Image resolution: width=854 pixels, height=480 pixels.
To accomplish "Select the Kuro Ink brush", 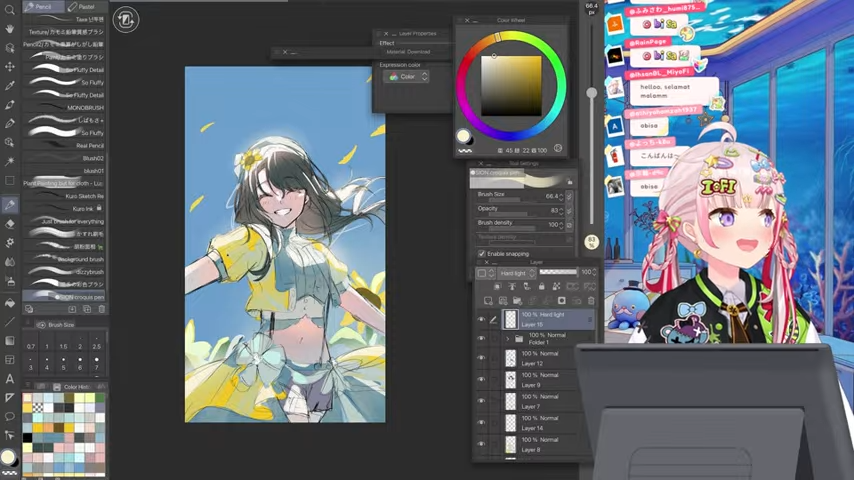I will (x=64, y=209).
